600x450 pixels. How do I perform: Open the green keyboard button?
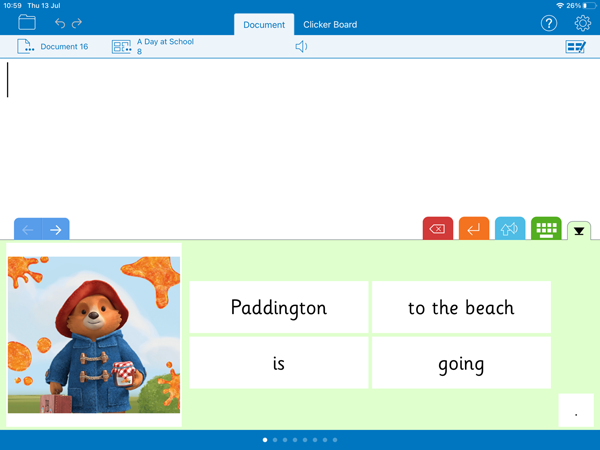pos(546,229)
